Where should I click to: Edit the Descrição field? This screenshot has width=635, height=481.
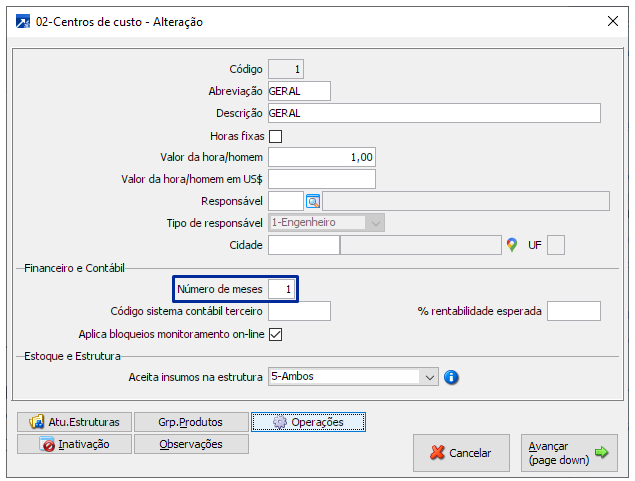[434, 113]
